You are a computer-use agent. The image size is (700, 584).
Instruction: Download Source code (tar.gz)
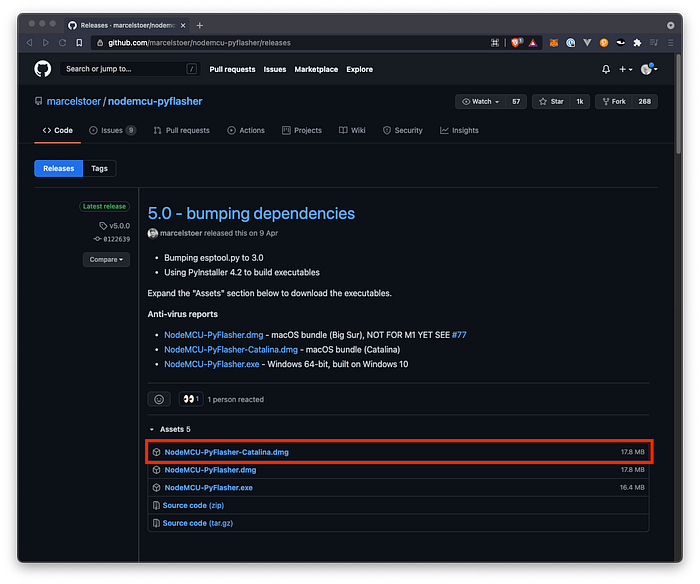pyautogui.click(x=198, y=523)
